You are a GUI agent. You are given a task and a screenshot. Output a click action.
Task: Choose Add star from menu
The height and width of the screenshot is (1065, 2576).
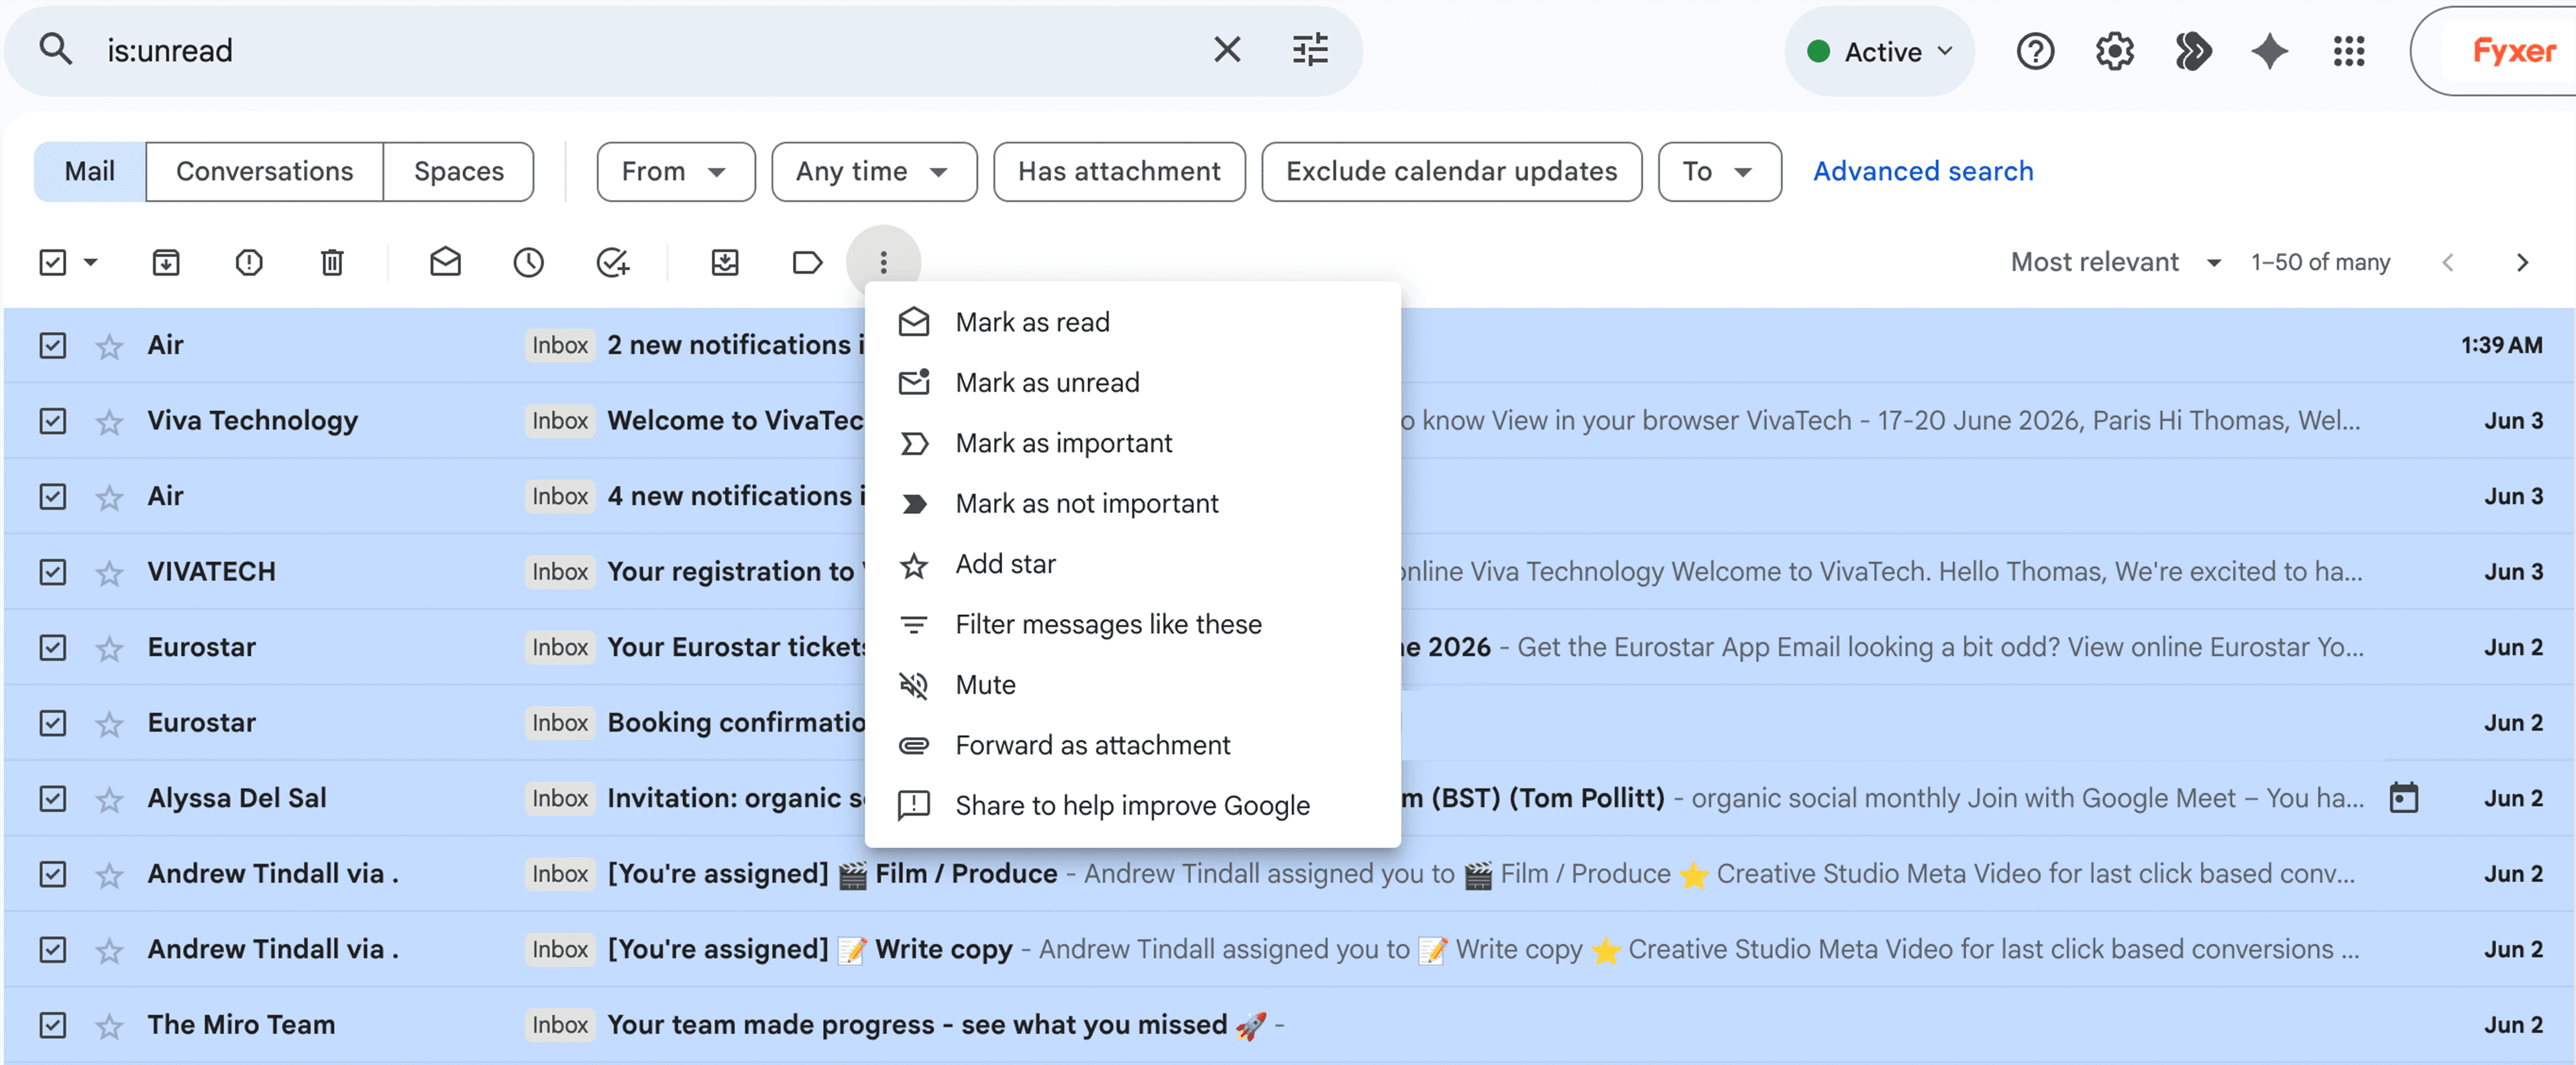click(1132, 564)
